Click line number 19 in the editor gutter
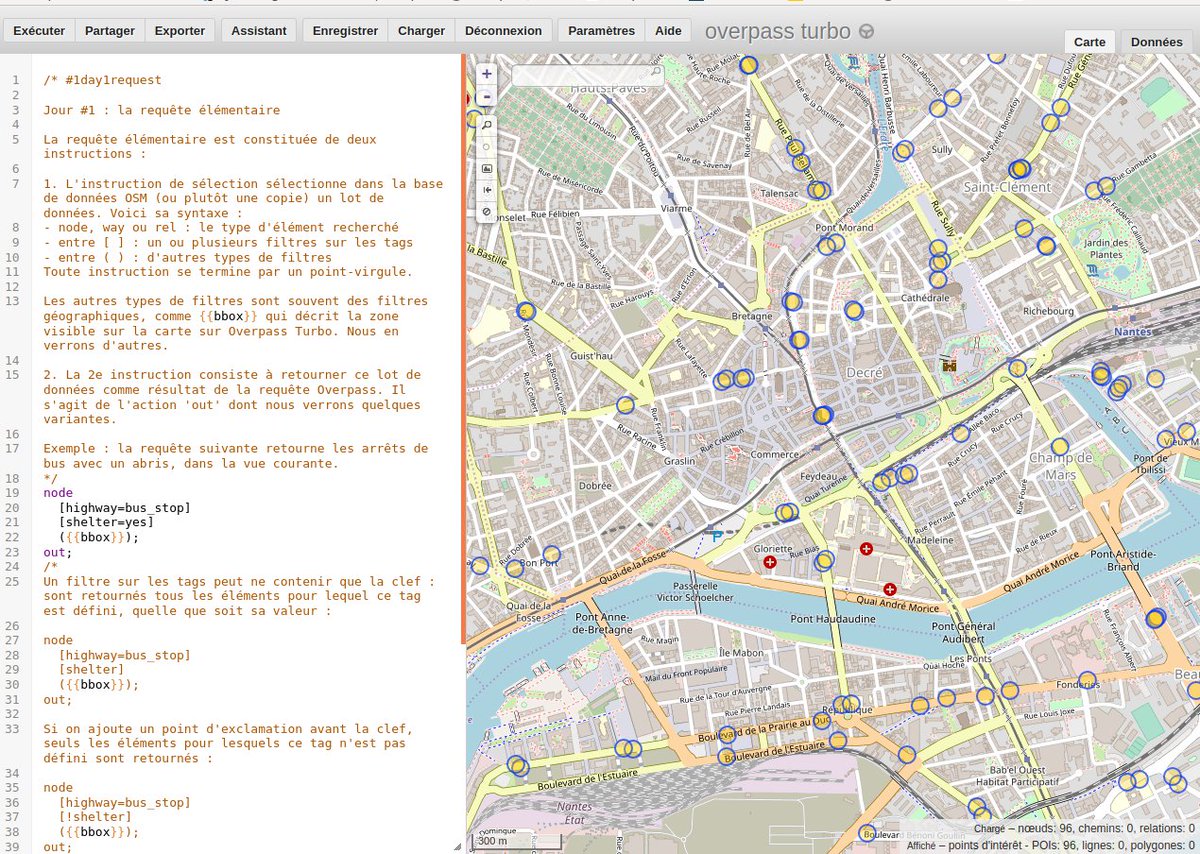This screenshot has width=1200, height=854. click(x=13, y=493)
